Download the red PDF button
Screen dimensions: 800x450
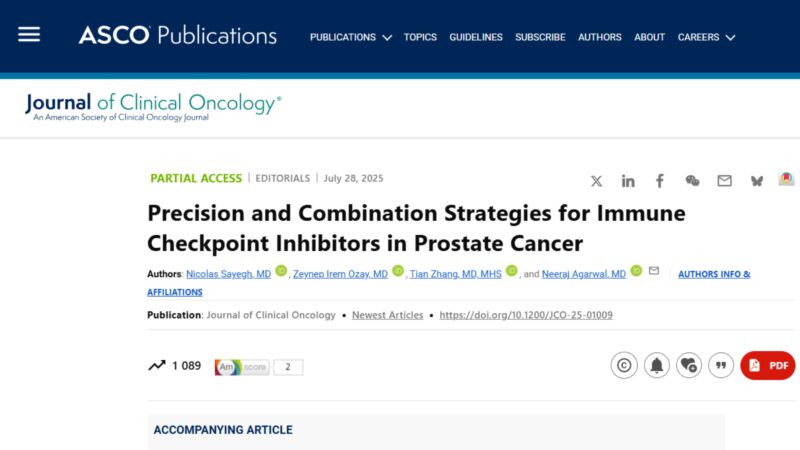click(x=768, y=365)
